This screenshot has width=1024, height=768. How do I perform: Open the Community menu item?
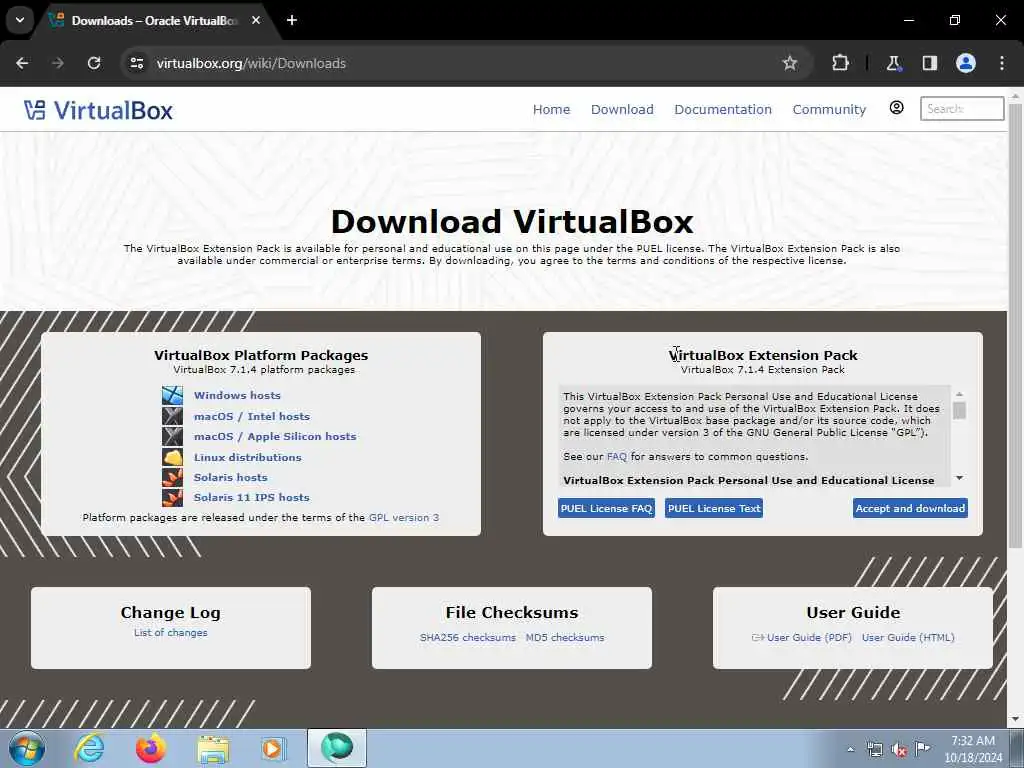[829, 110]
